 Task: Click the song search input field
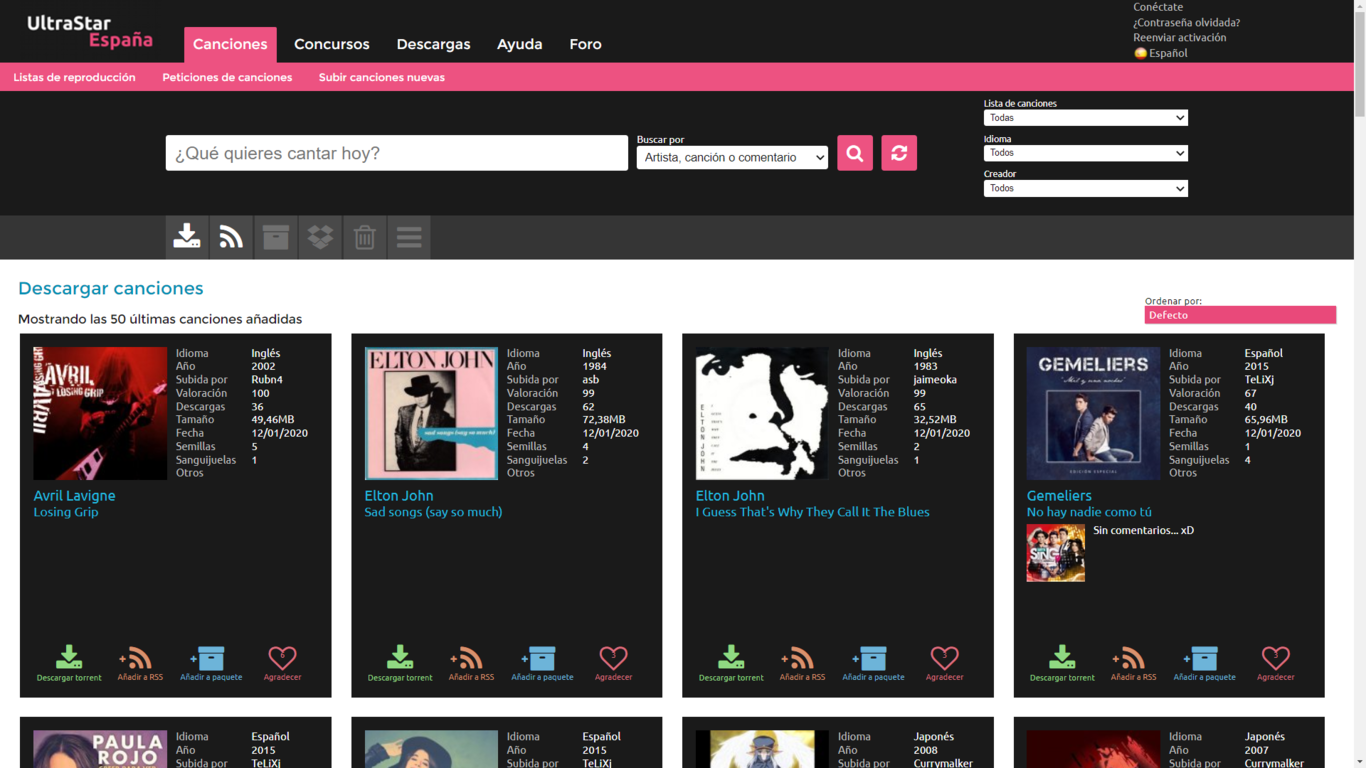point(396,153)
